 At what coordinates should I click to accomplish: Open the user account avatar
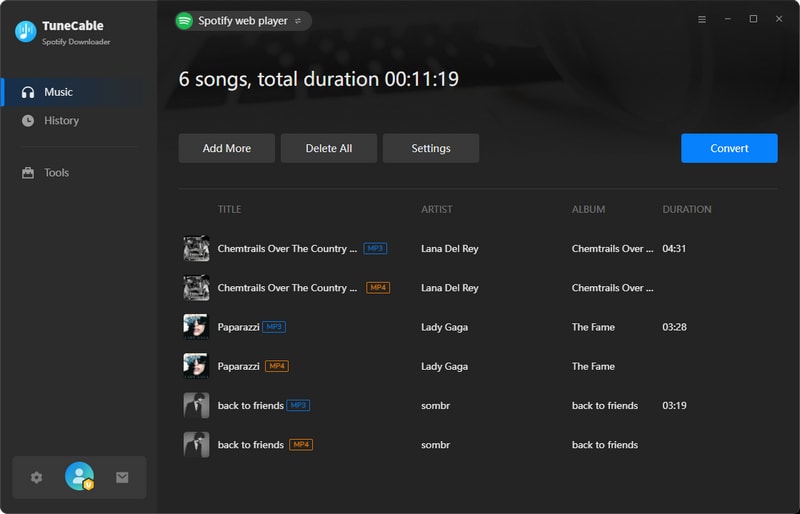[x=80, y=476]
